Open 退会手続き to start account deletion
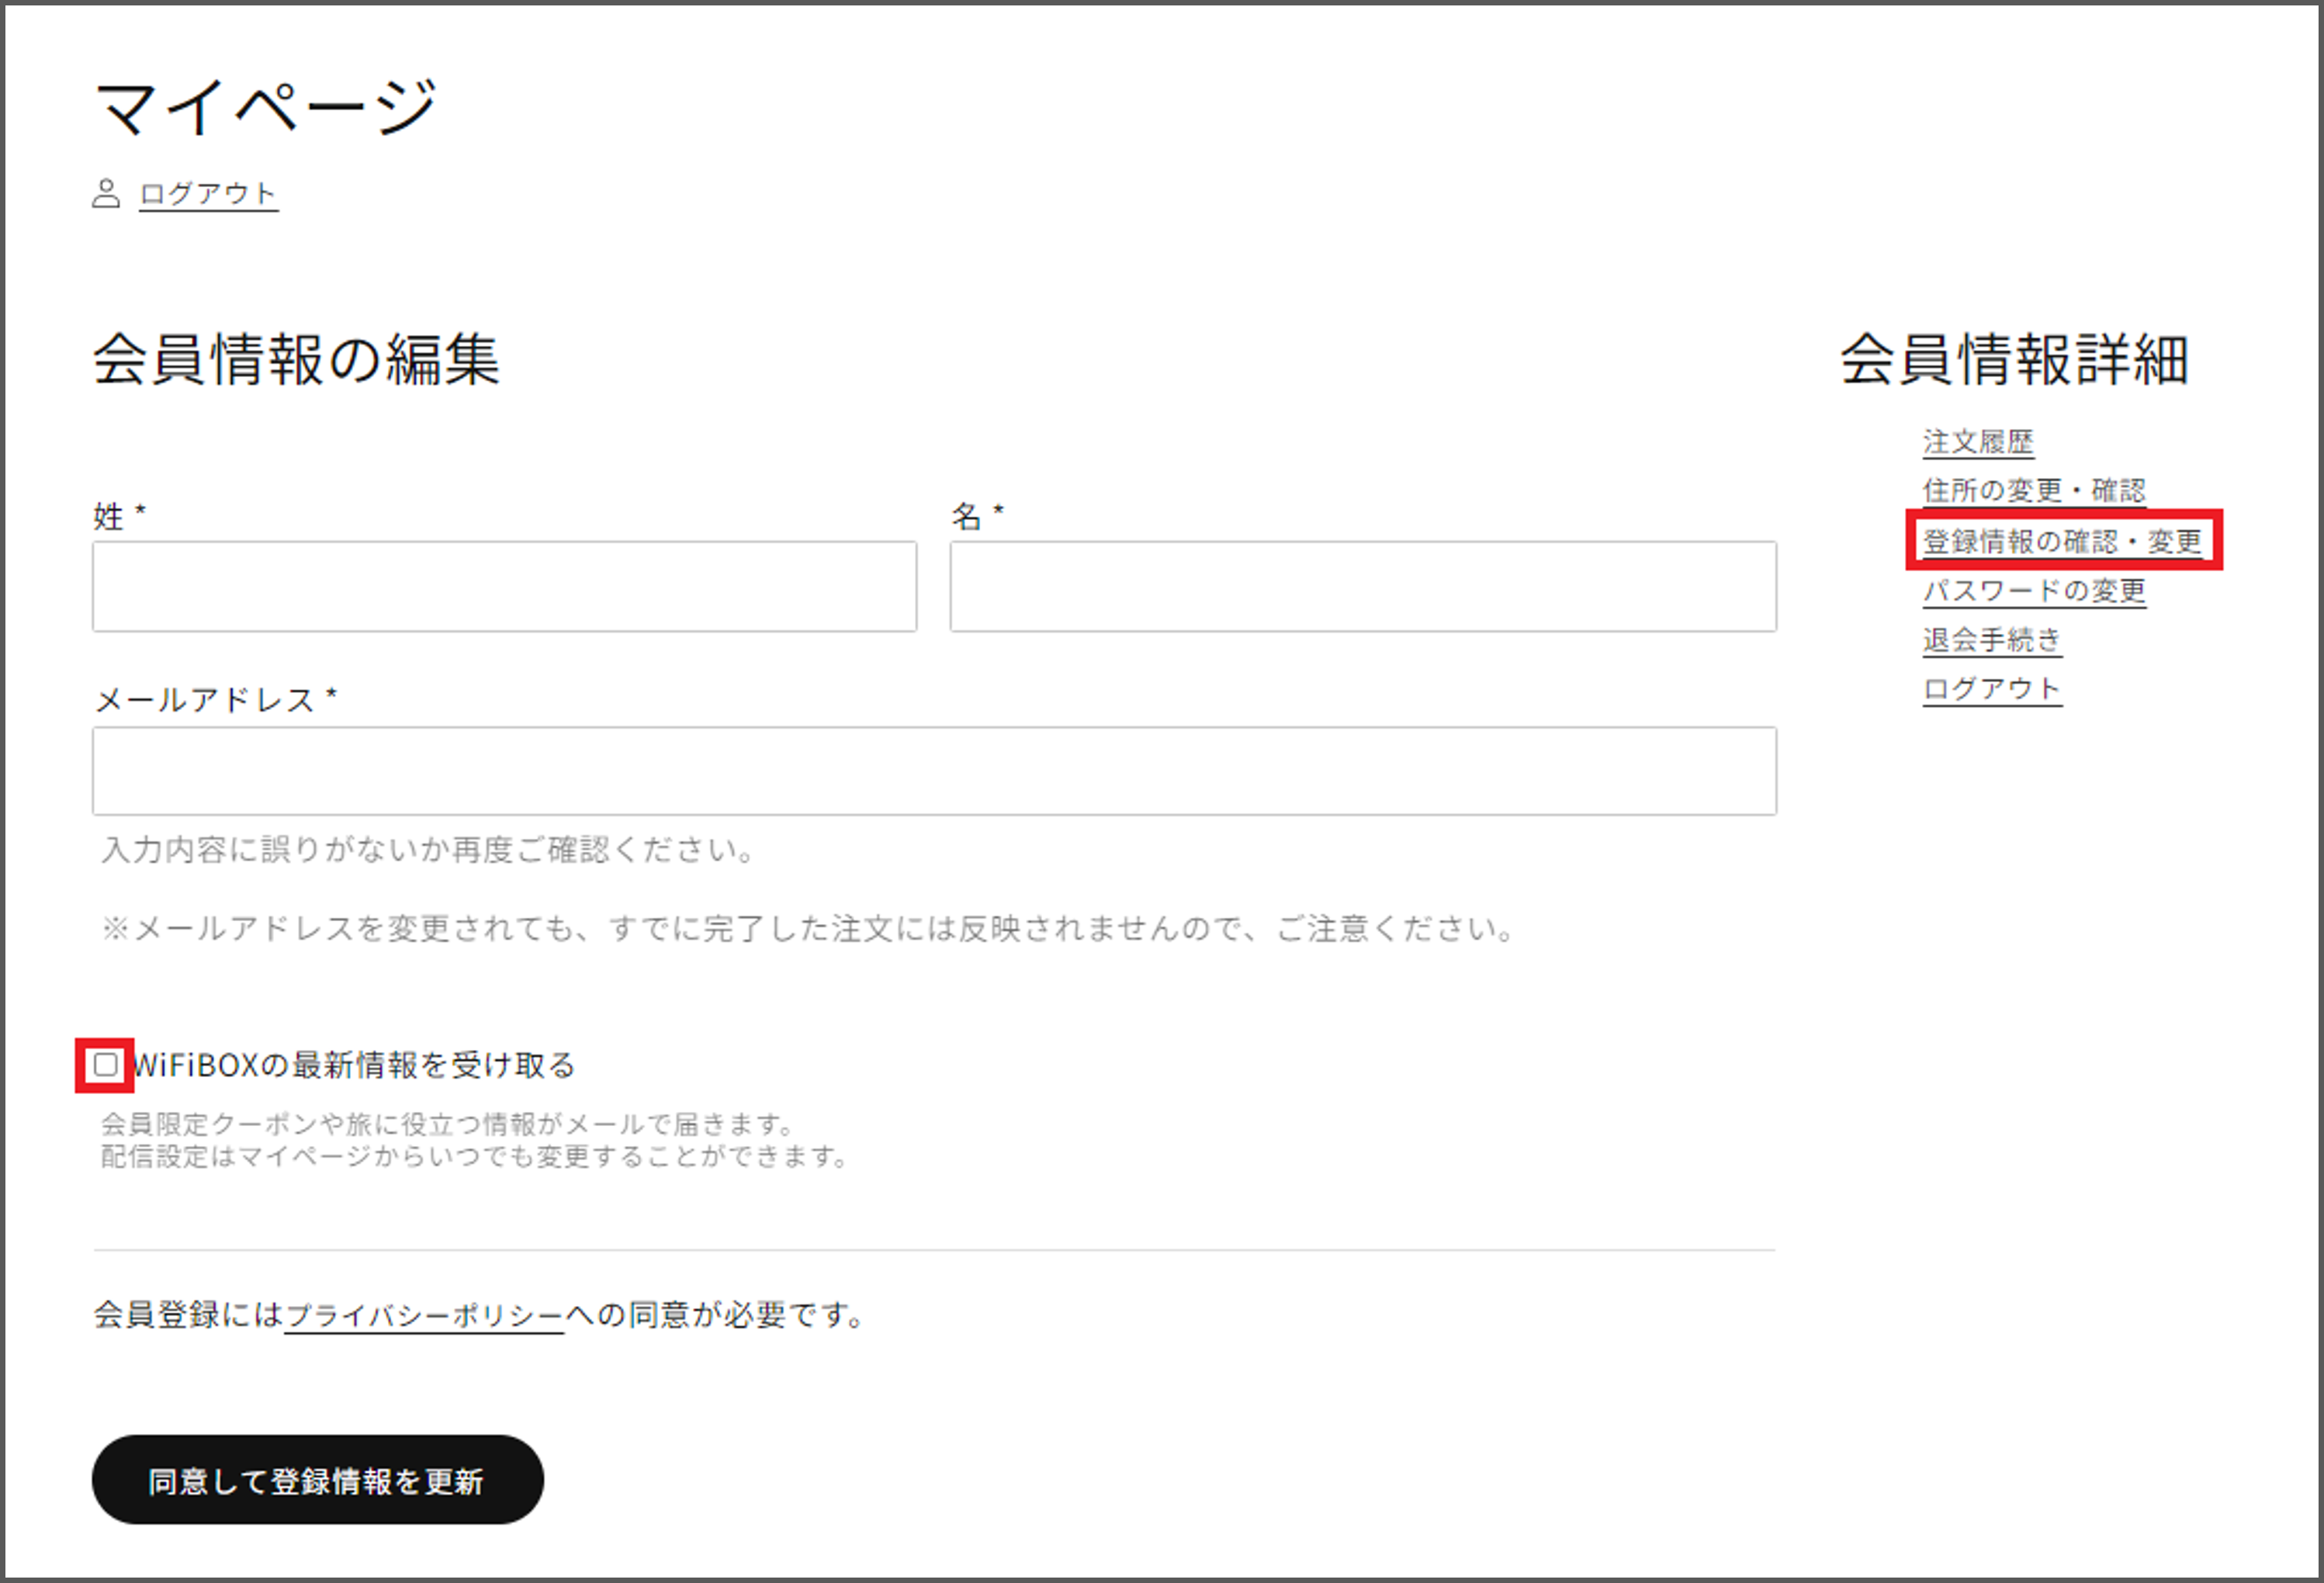Viewport: 2324px width, 1583px height. coord(1991,640)
